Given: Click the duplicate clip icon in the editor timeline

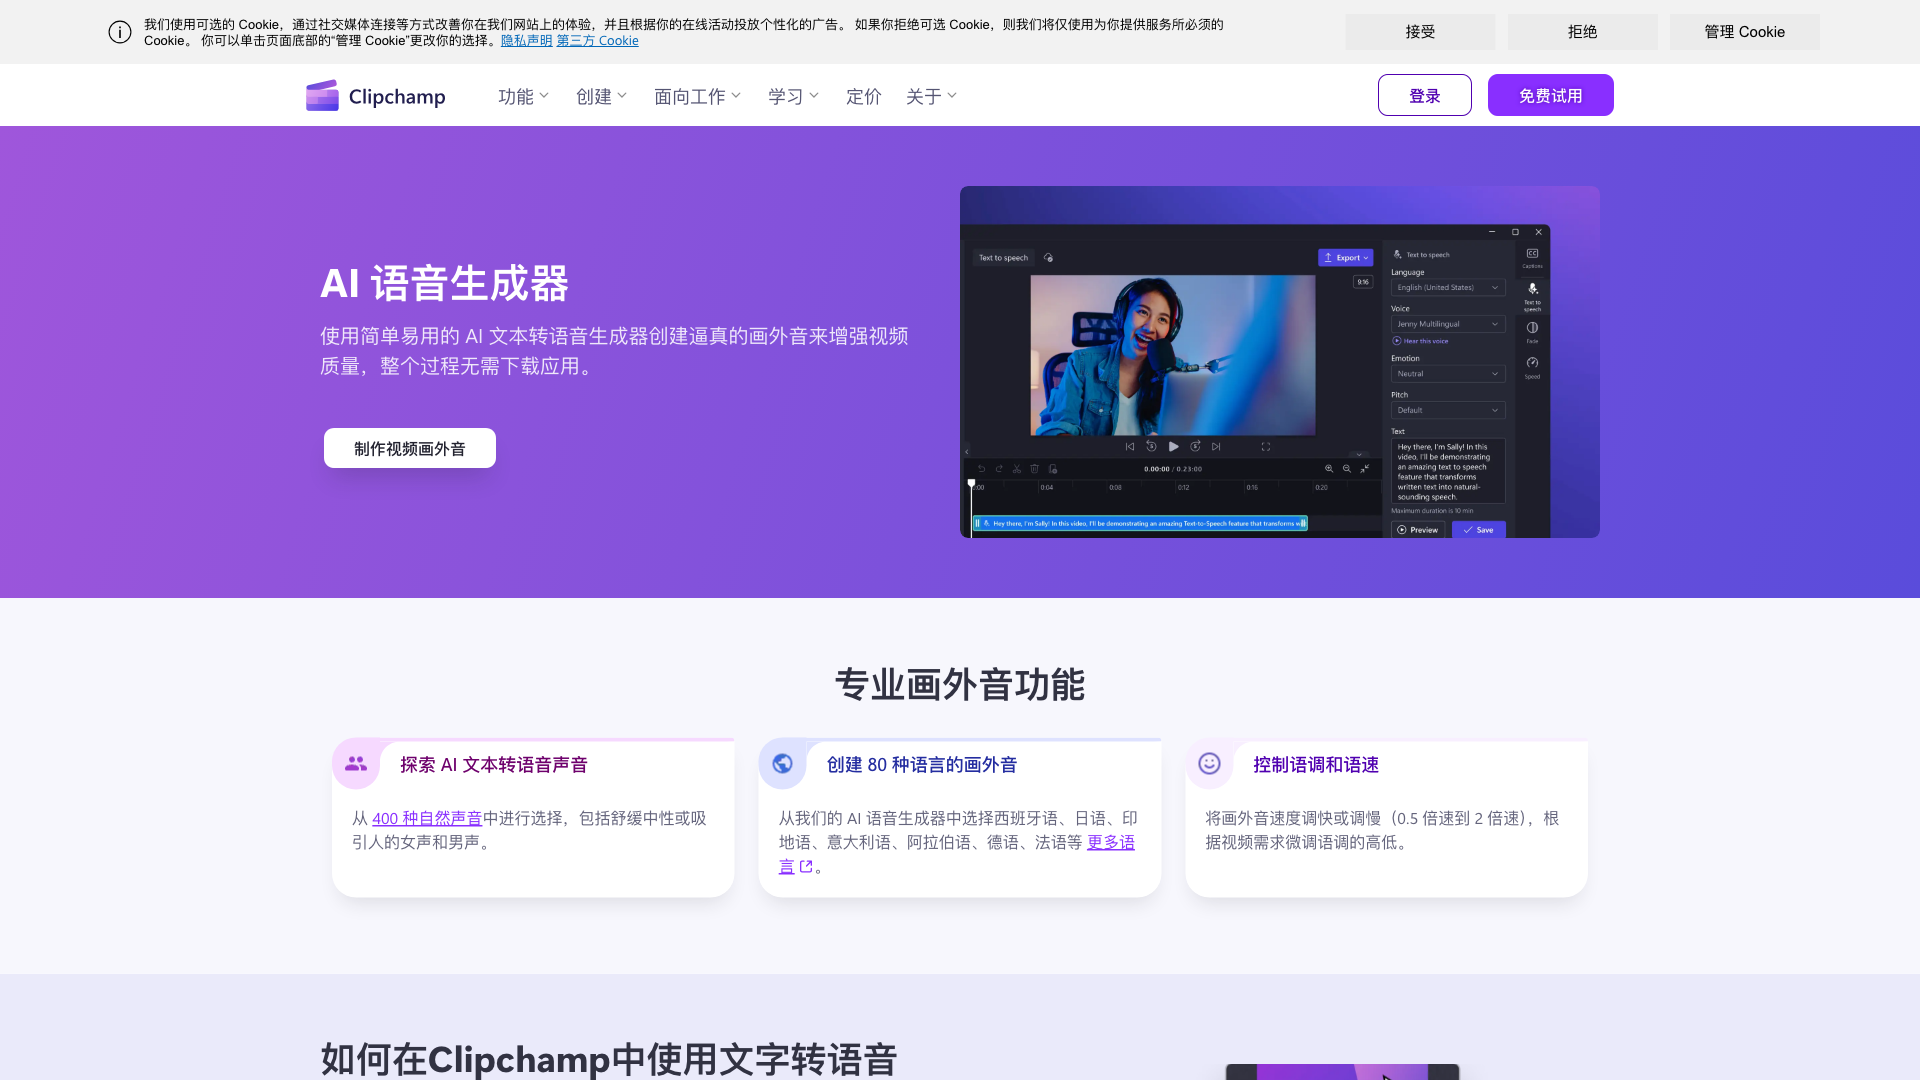Looking at the screenshot, I should pyautogui.click(x=1053, y=469).
